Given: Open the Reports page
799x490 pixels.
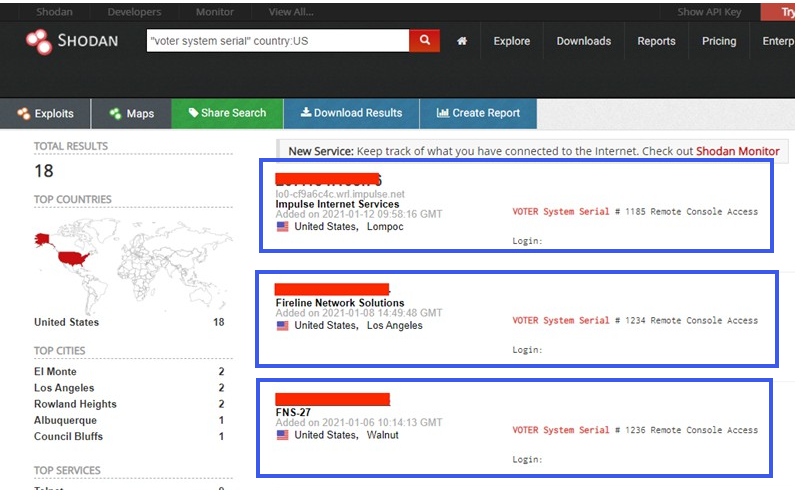Looking at the screenshot, I should click(656, 41).
